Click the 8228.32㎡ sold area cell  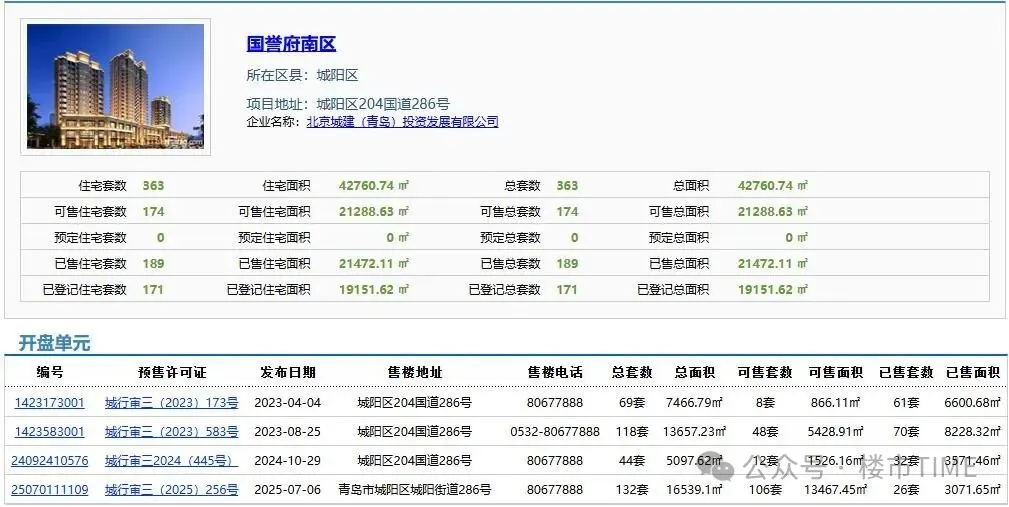pos(973,432)
